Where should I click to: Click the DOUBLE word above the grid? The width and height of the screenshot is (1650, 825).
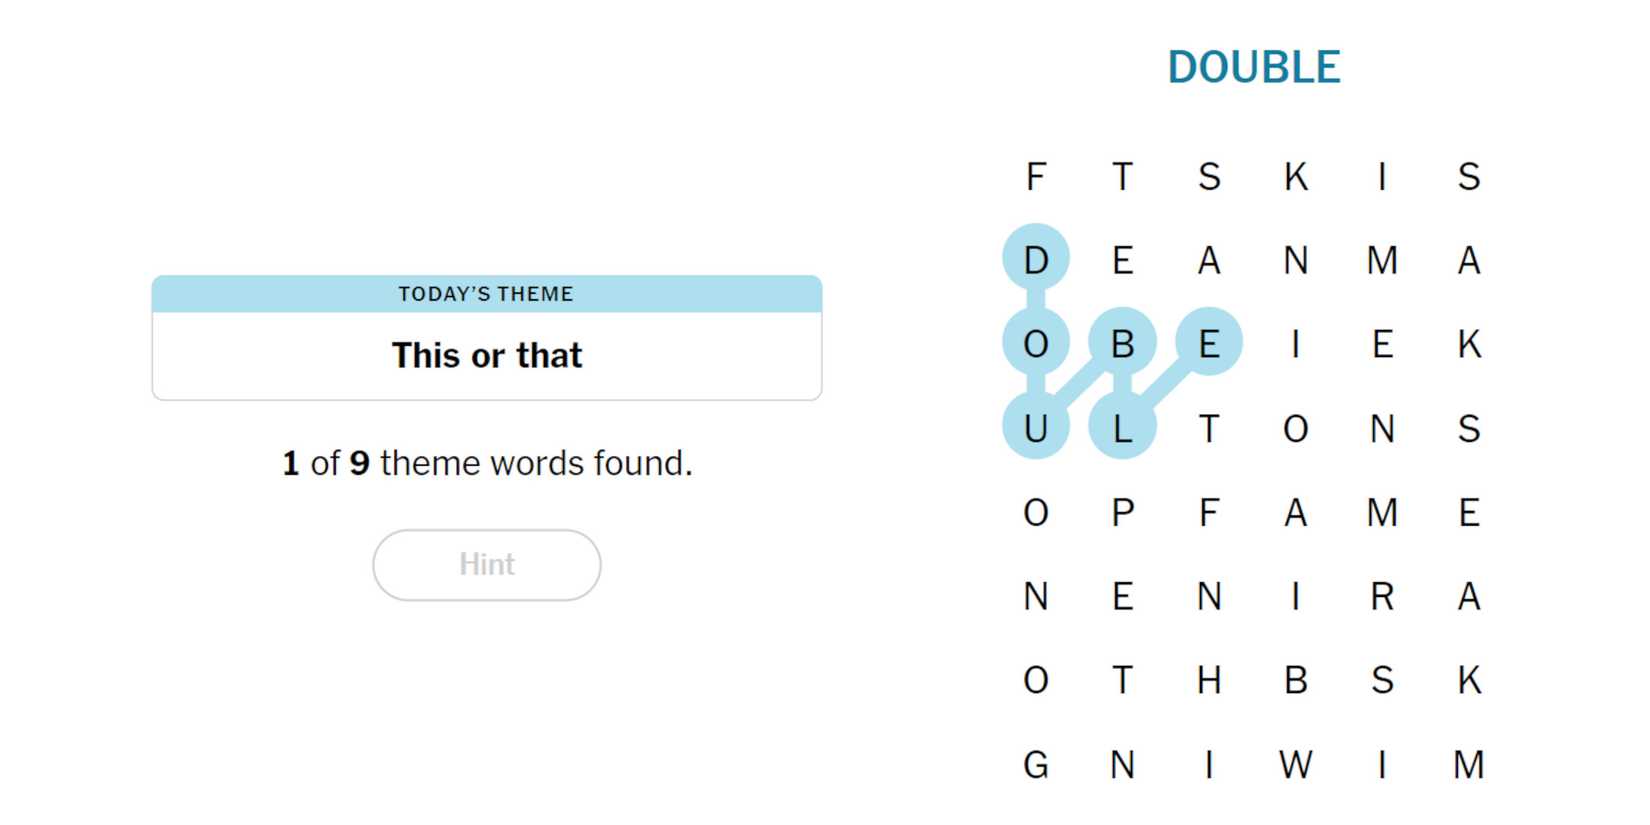click(1253, 68)
